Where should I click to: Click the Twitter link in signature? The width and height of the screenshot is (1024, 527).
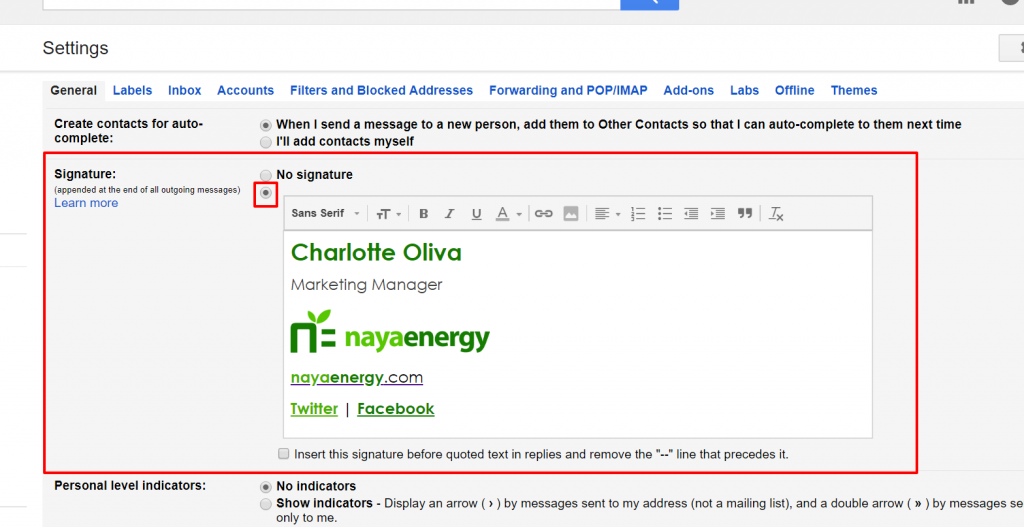click(314, 409)
